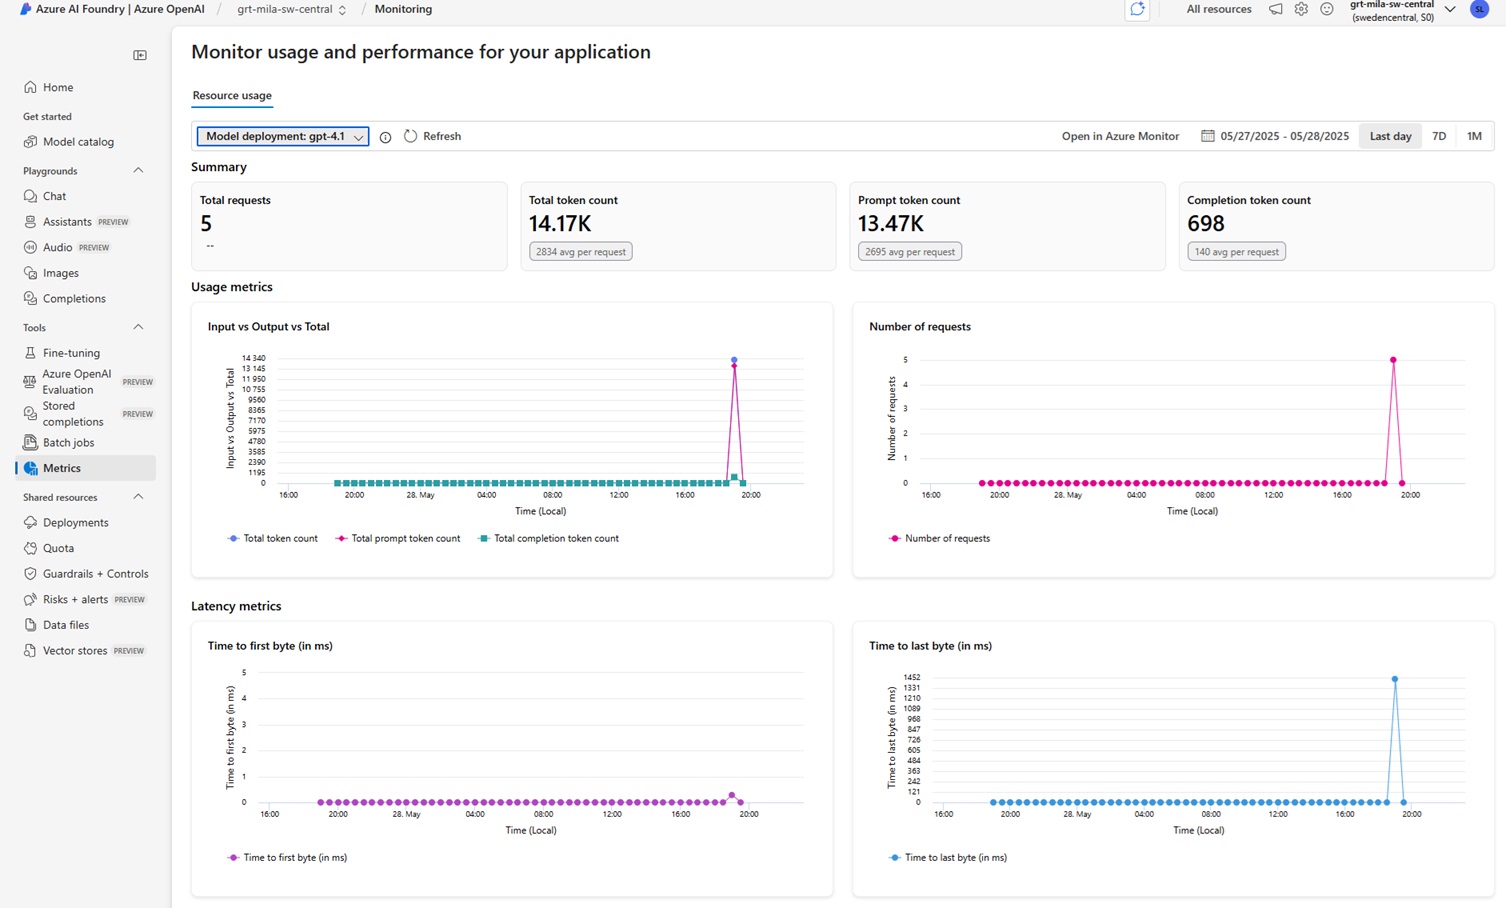Click the date range 05/27/2025 - 05/28/2025
Screen dimensions: 1506x908
pyautogui.click(x=1284, y=136)
